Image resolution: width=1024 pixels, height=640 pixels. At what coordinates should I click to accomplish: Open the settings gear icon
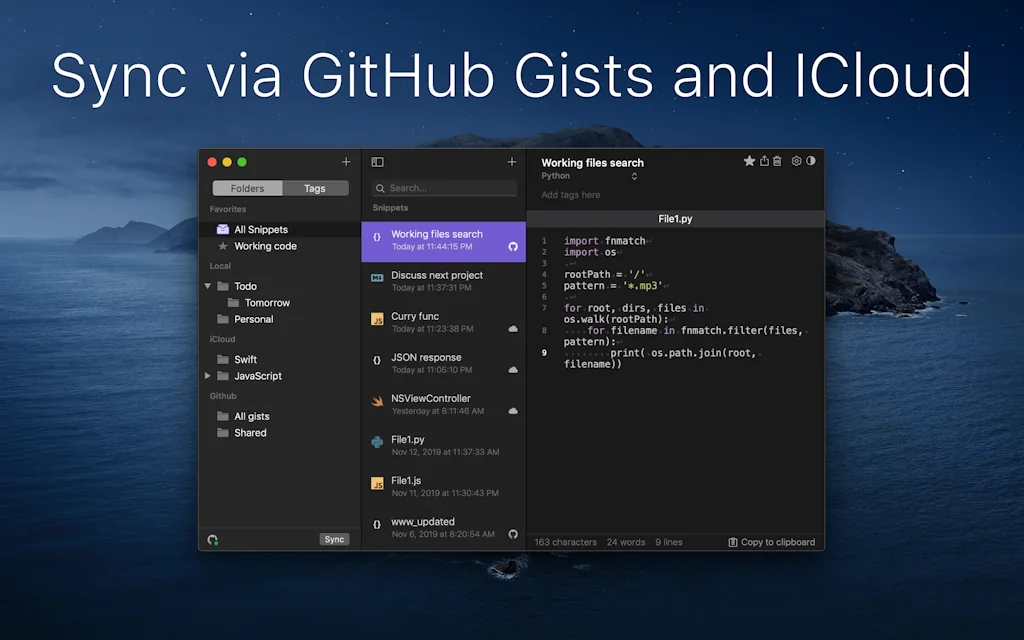coord(796,161)
